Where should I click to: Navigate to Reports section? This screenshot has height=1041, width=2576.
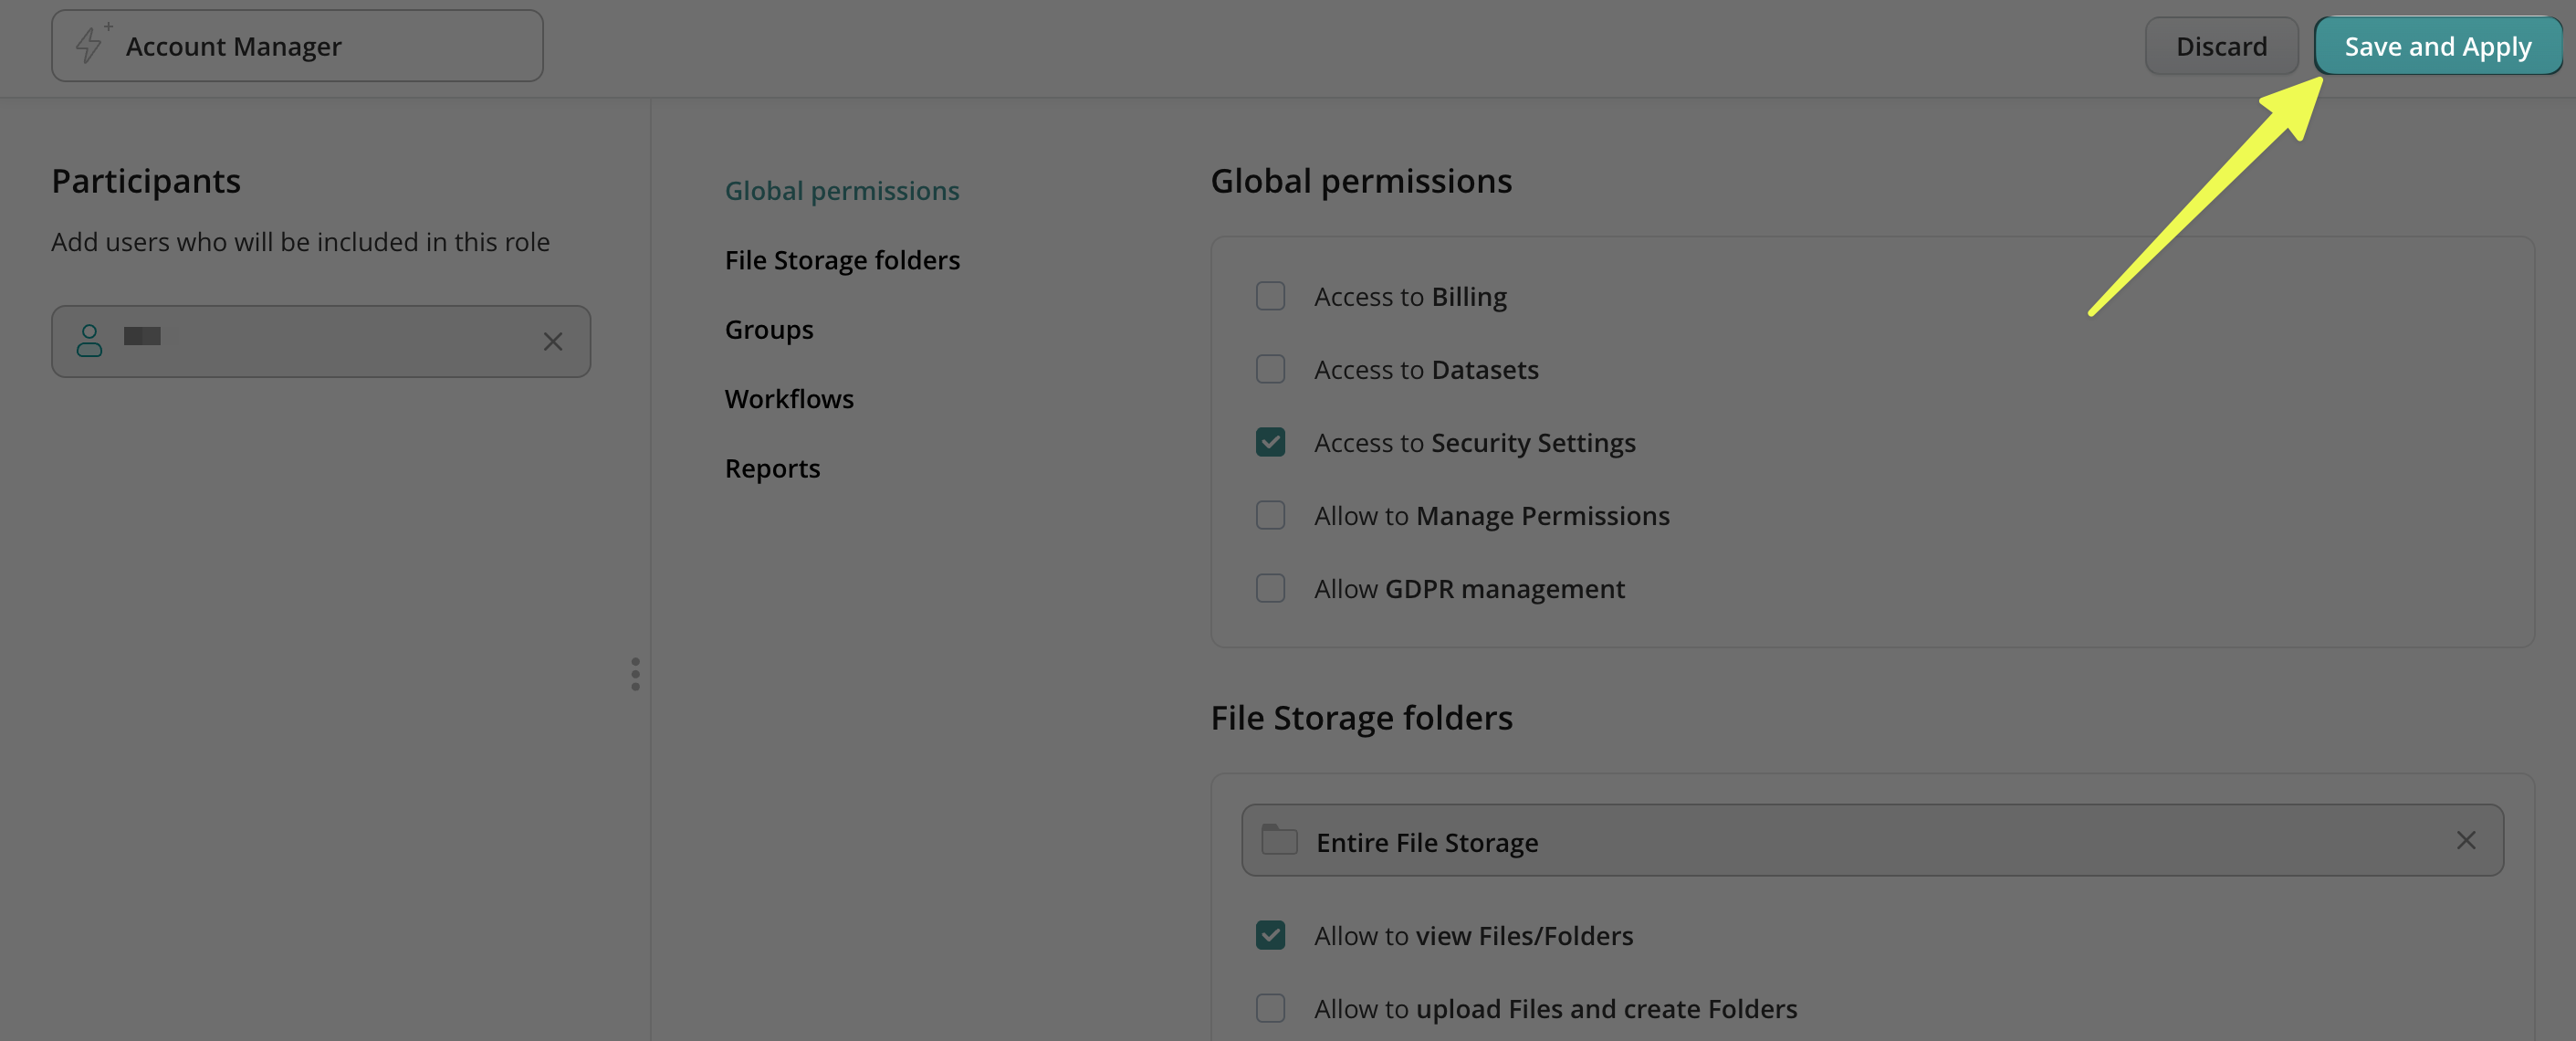pyautogui.click(x=772, y=468)
